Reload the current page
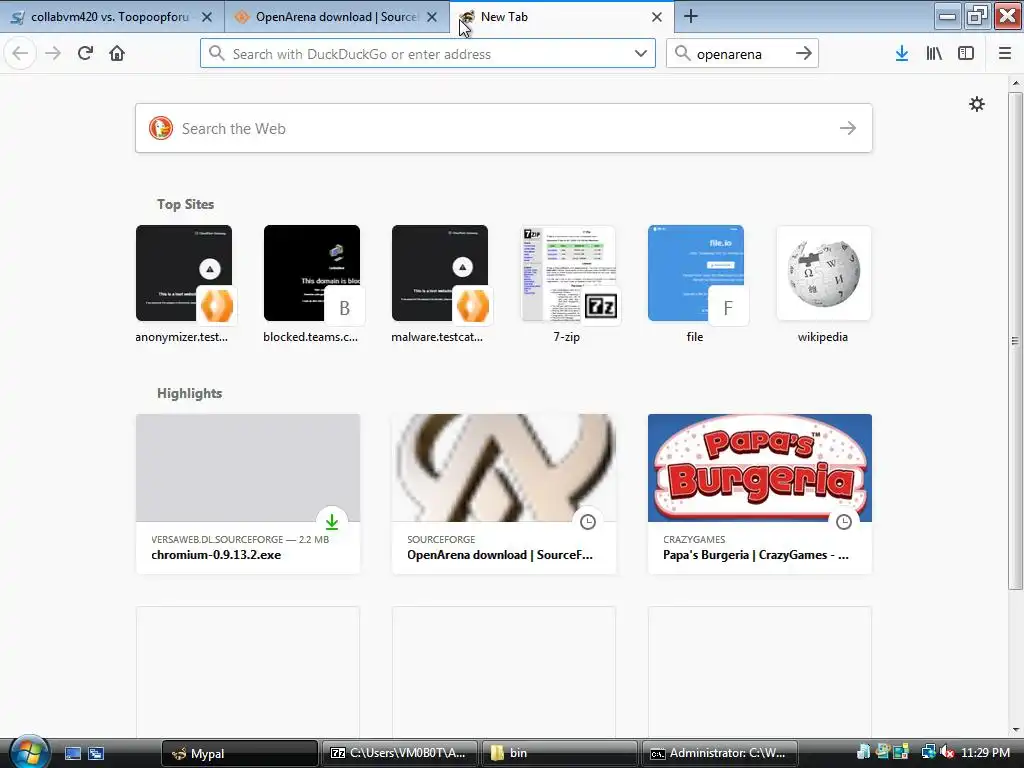The width and height of the screenshot is (1024, 768). (x=85, y=54)
